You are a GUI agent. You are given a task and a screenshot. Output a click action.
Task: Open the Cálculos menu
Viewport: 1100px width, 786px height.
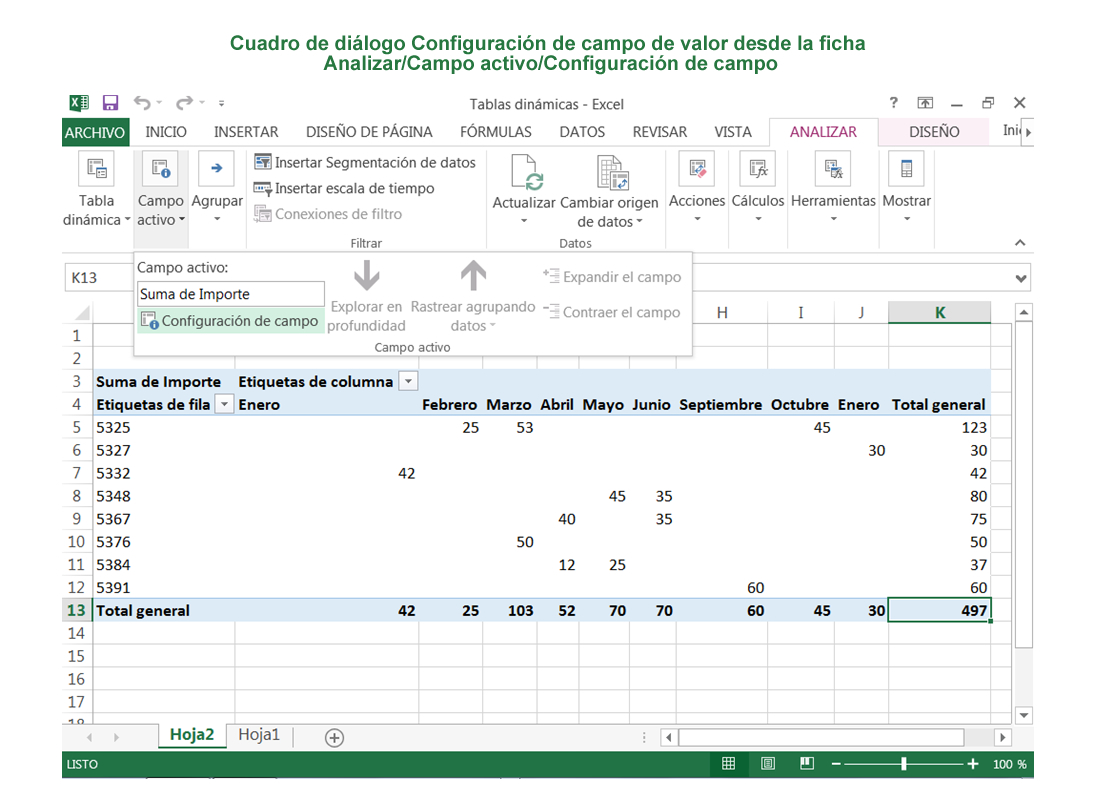pos(758,189)
